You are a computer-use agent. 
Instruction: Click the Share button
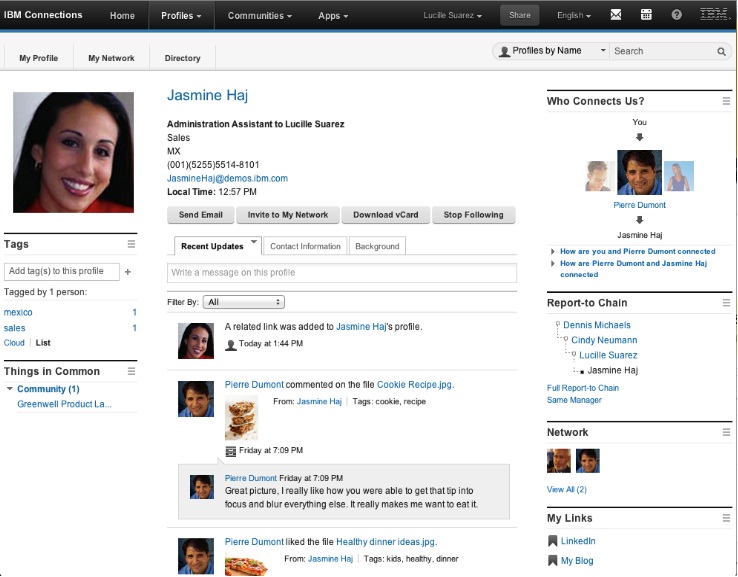click(x=520, y=15)
